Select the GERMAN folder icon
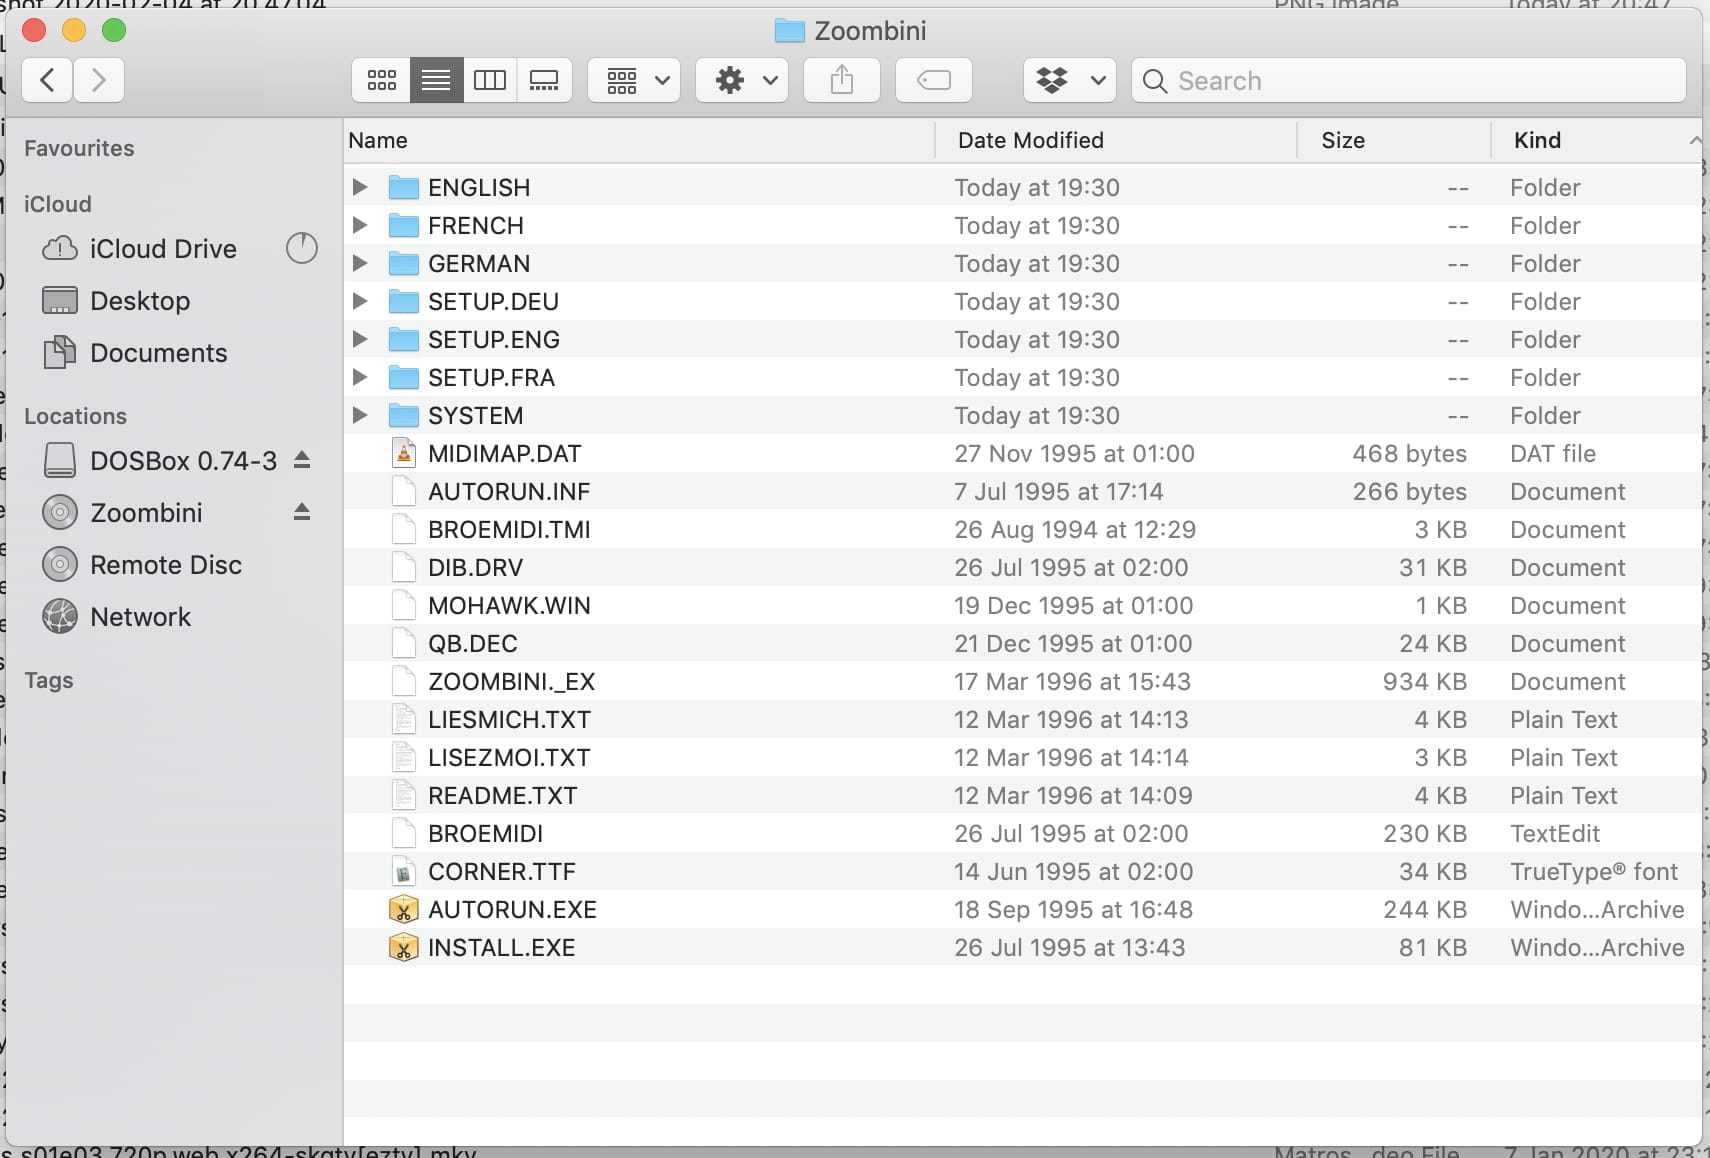 (x=403, y=263)
